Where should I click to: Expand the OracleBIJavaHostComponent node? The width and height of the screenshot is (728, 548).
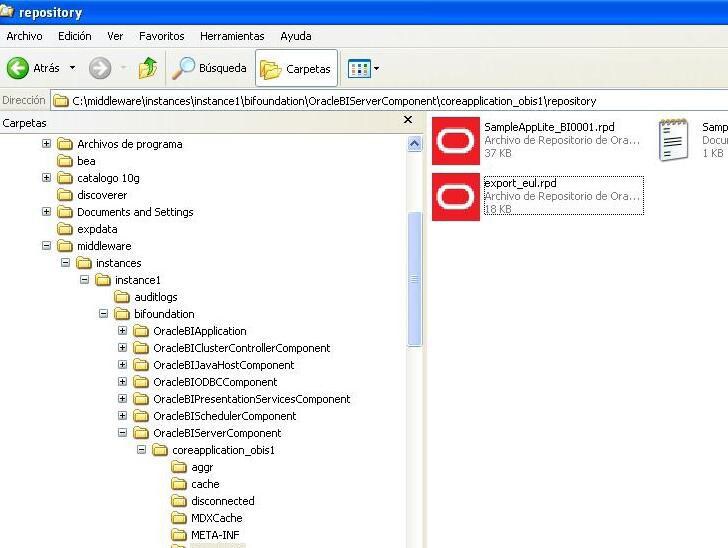click(x=123, y=365)
